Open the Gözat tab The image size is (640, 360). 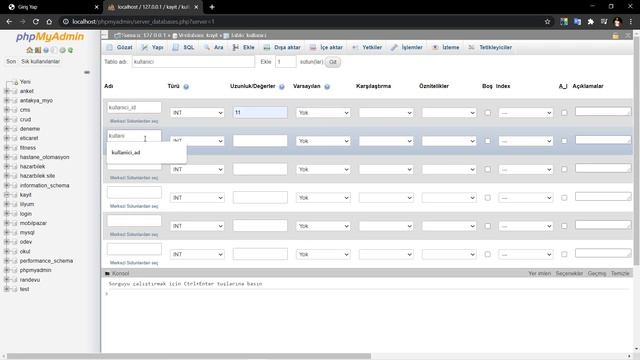[120, 47]
